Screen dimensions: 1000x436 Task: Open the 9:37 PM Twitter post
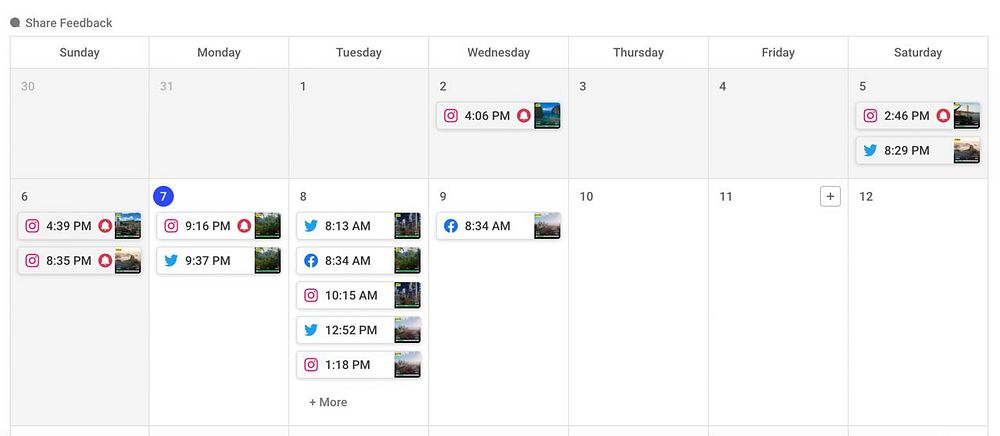(x=219, y=261)
